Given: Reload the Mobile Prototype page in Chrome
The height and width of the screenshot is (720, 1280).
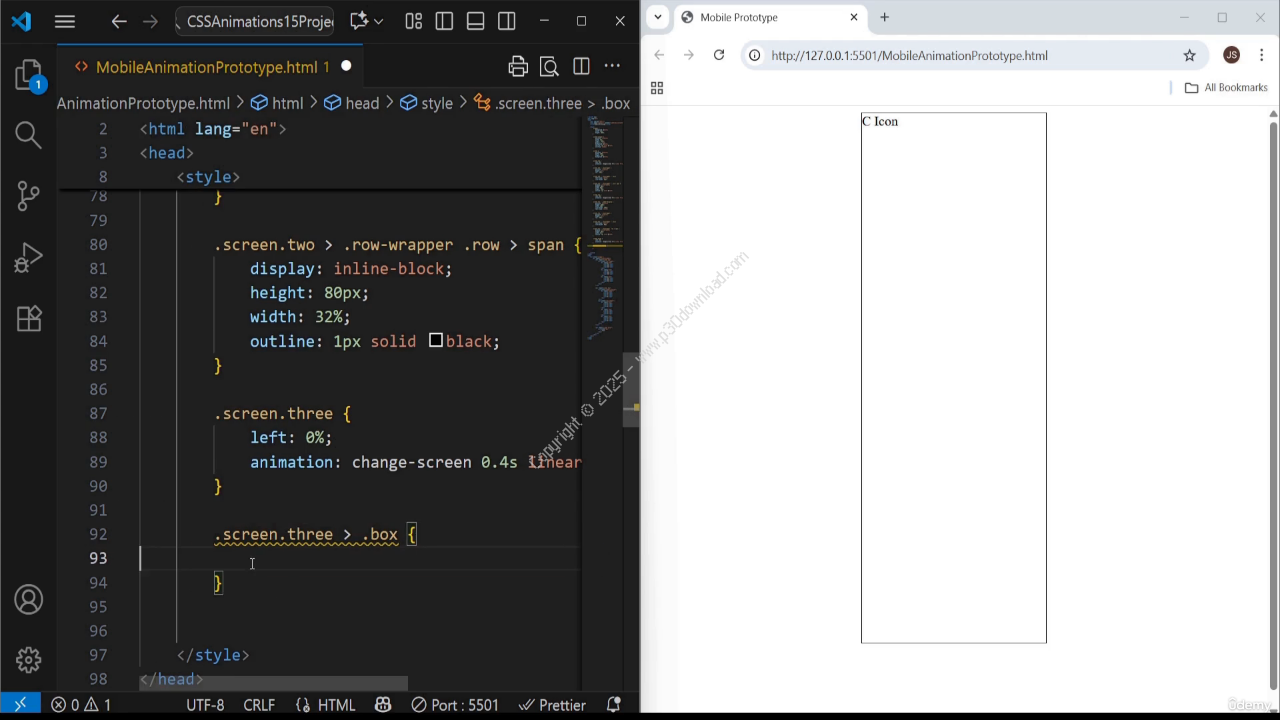Looking at the screenshot, I should coord(718,55).
